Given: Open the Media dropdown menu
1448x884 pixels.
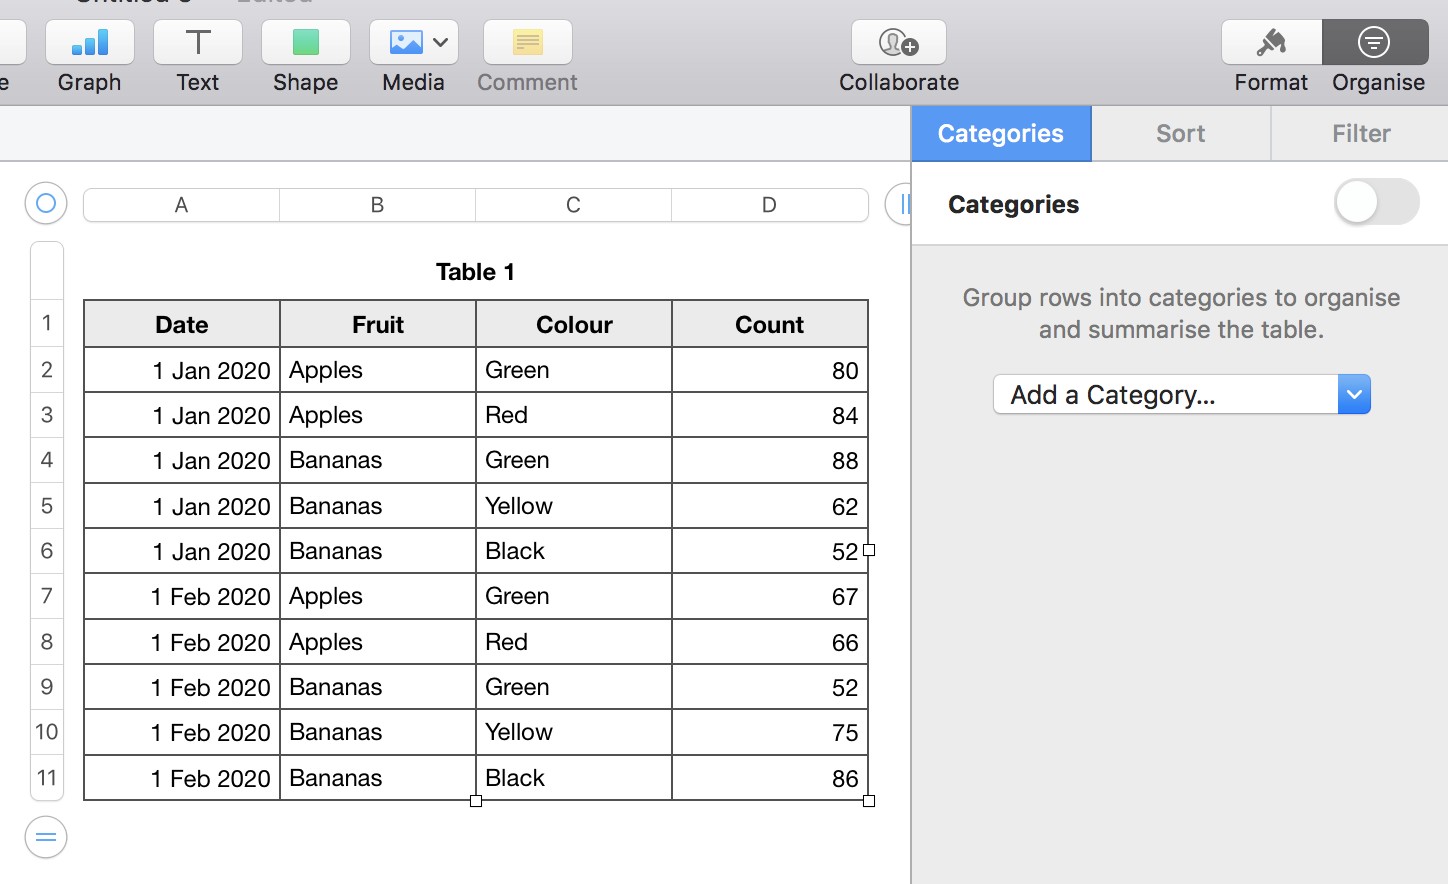Looking at the screenshot, I should pyautogui.click(x=414, y=43).
